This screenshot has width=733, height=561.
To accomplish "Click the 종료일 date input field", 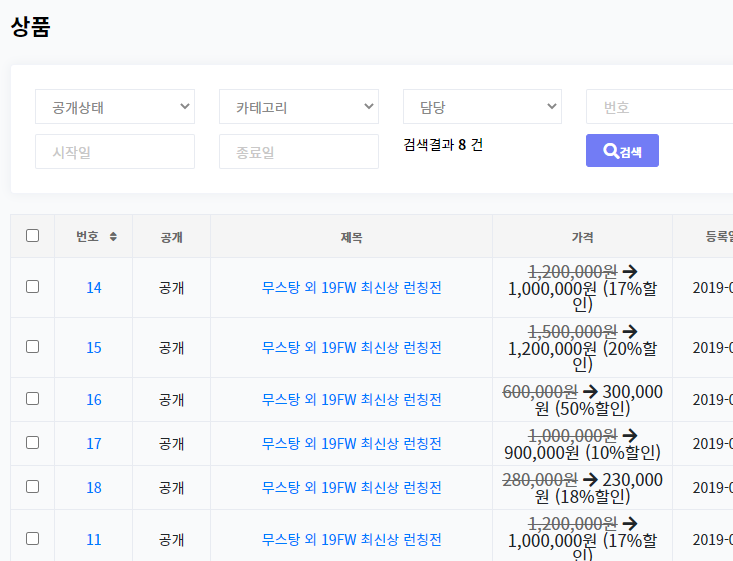I will (x=298, y=152).
